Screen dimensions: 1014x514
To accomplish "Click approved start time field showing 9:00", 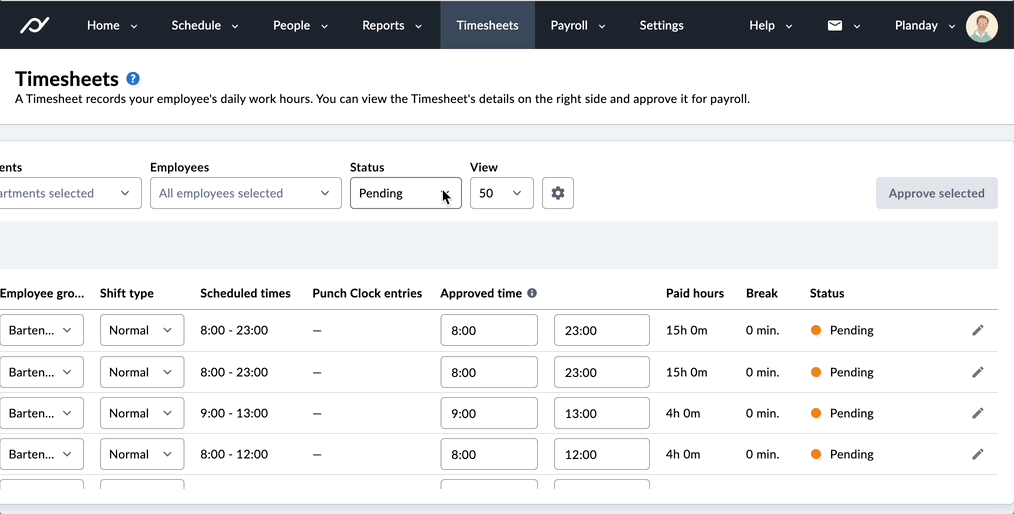I will [x=489, y=413].
